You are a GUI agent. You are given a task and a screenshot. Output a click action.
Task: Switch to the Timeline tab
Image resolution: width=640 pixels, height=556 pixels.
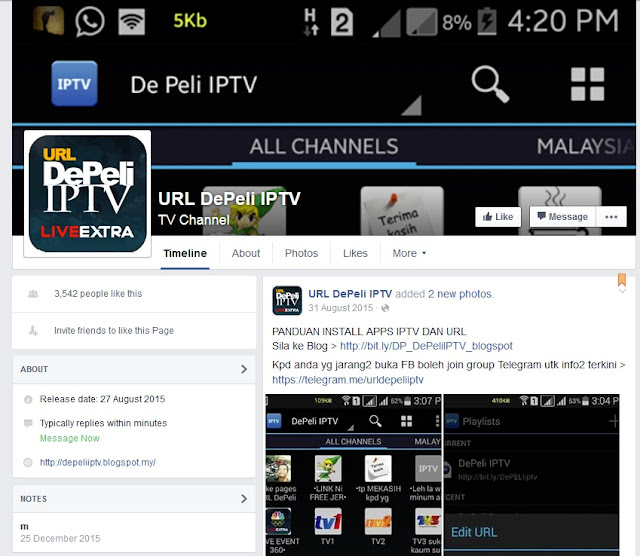[185, 254]
